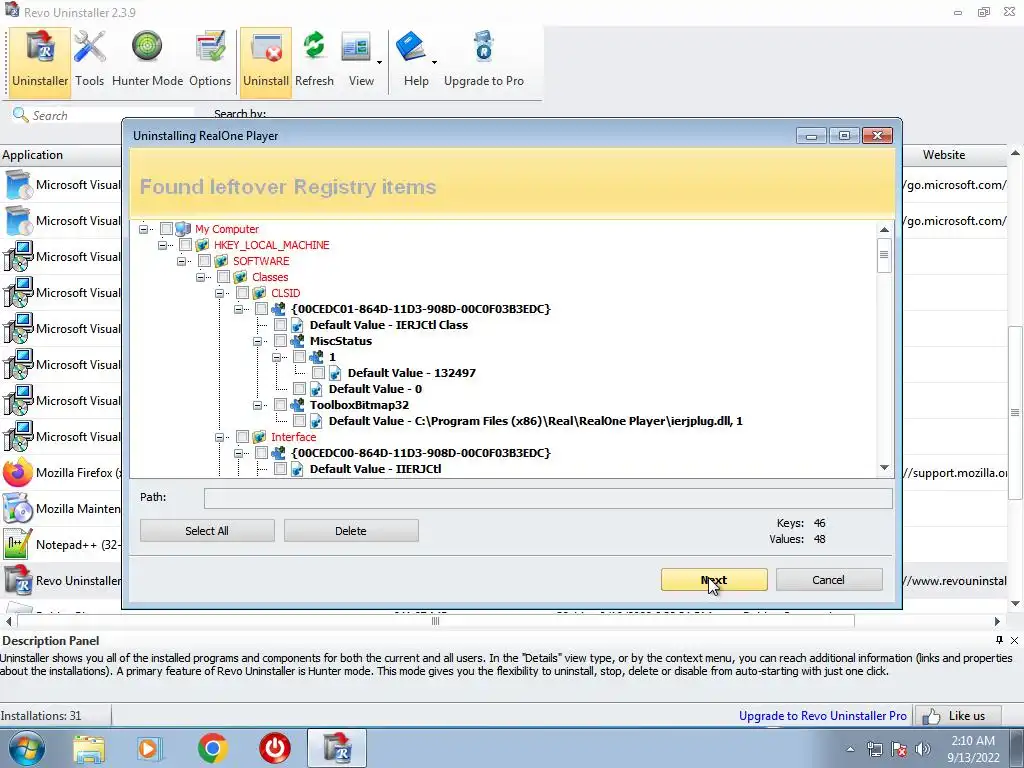Click the Like us thumbs-up icon

pos(931,716)
